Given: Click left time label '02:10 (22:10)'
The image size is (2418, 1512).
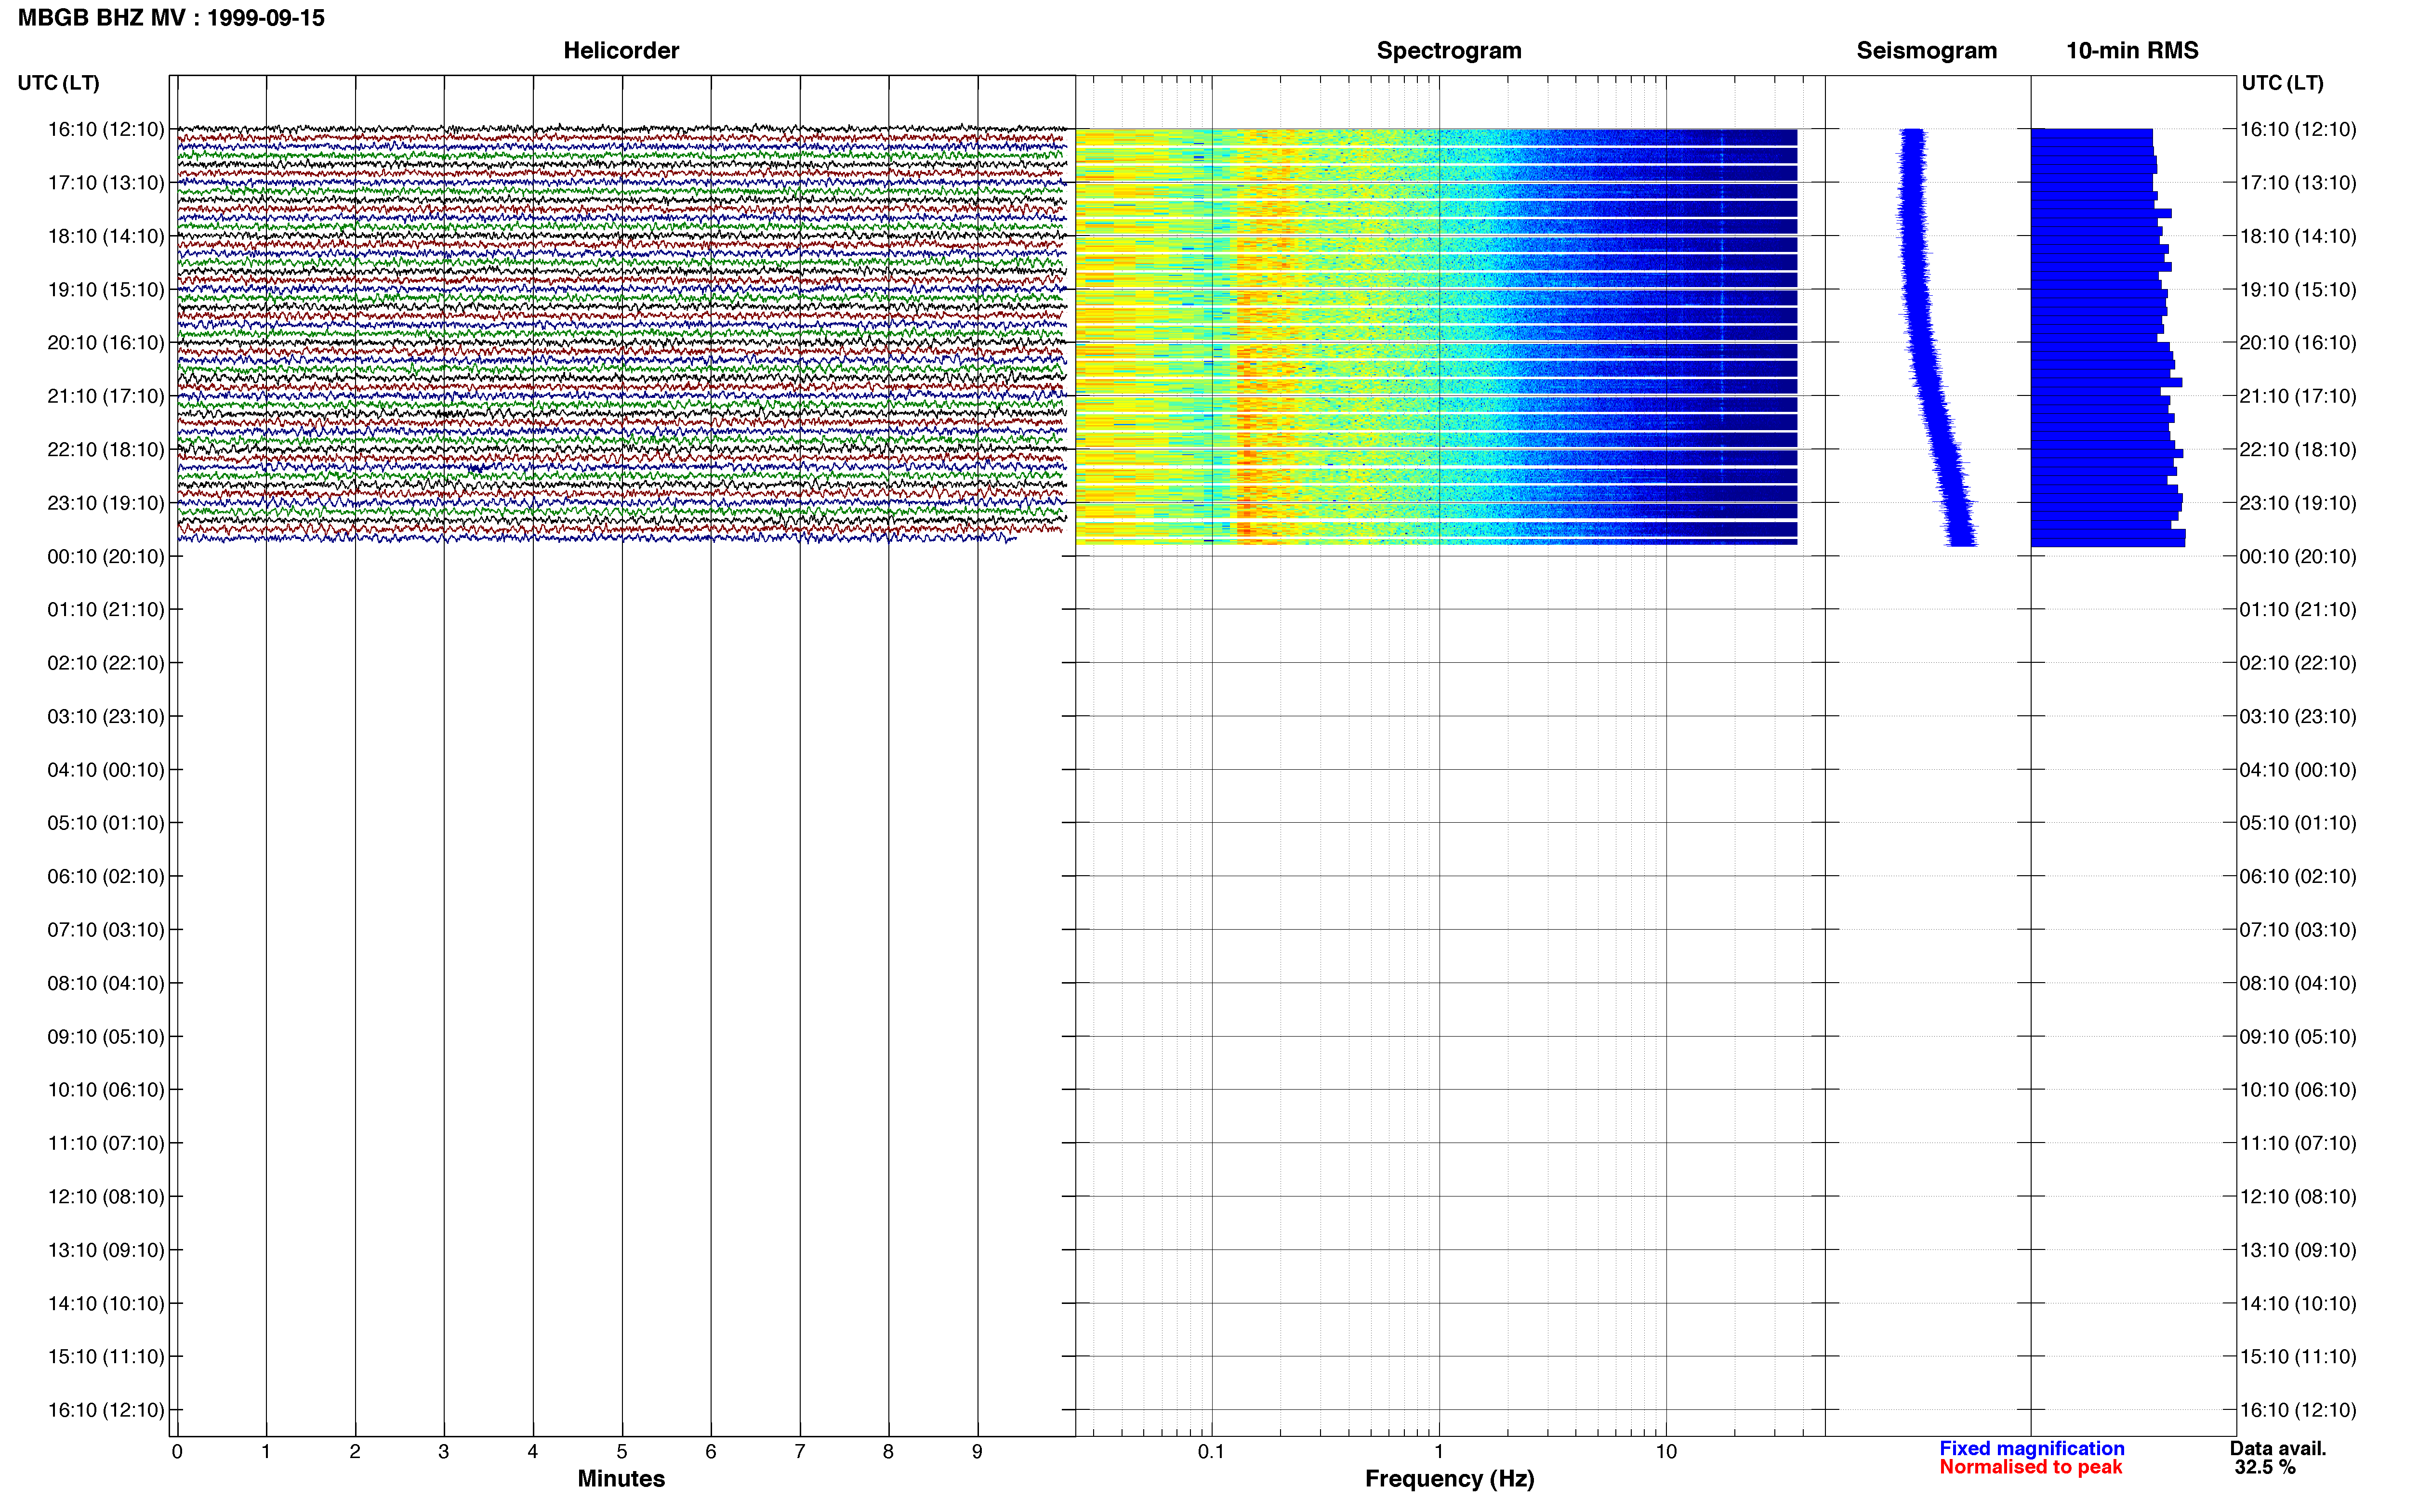Looking at the screenshot, I should [106, 663].
